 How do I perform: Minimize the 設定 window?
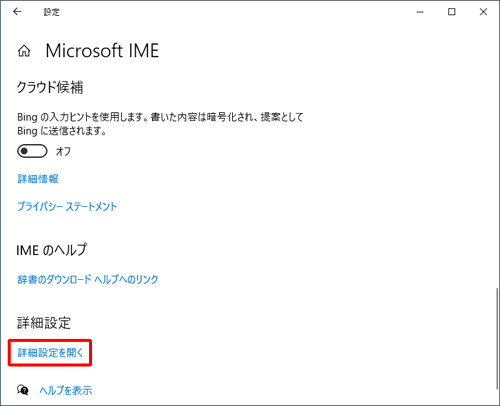pyautogui.click(x=420, y=12)
